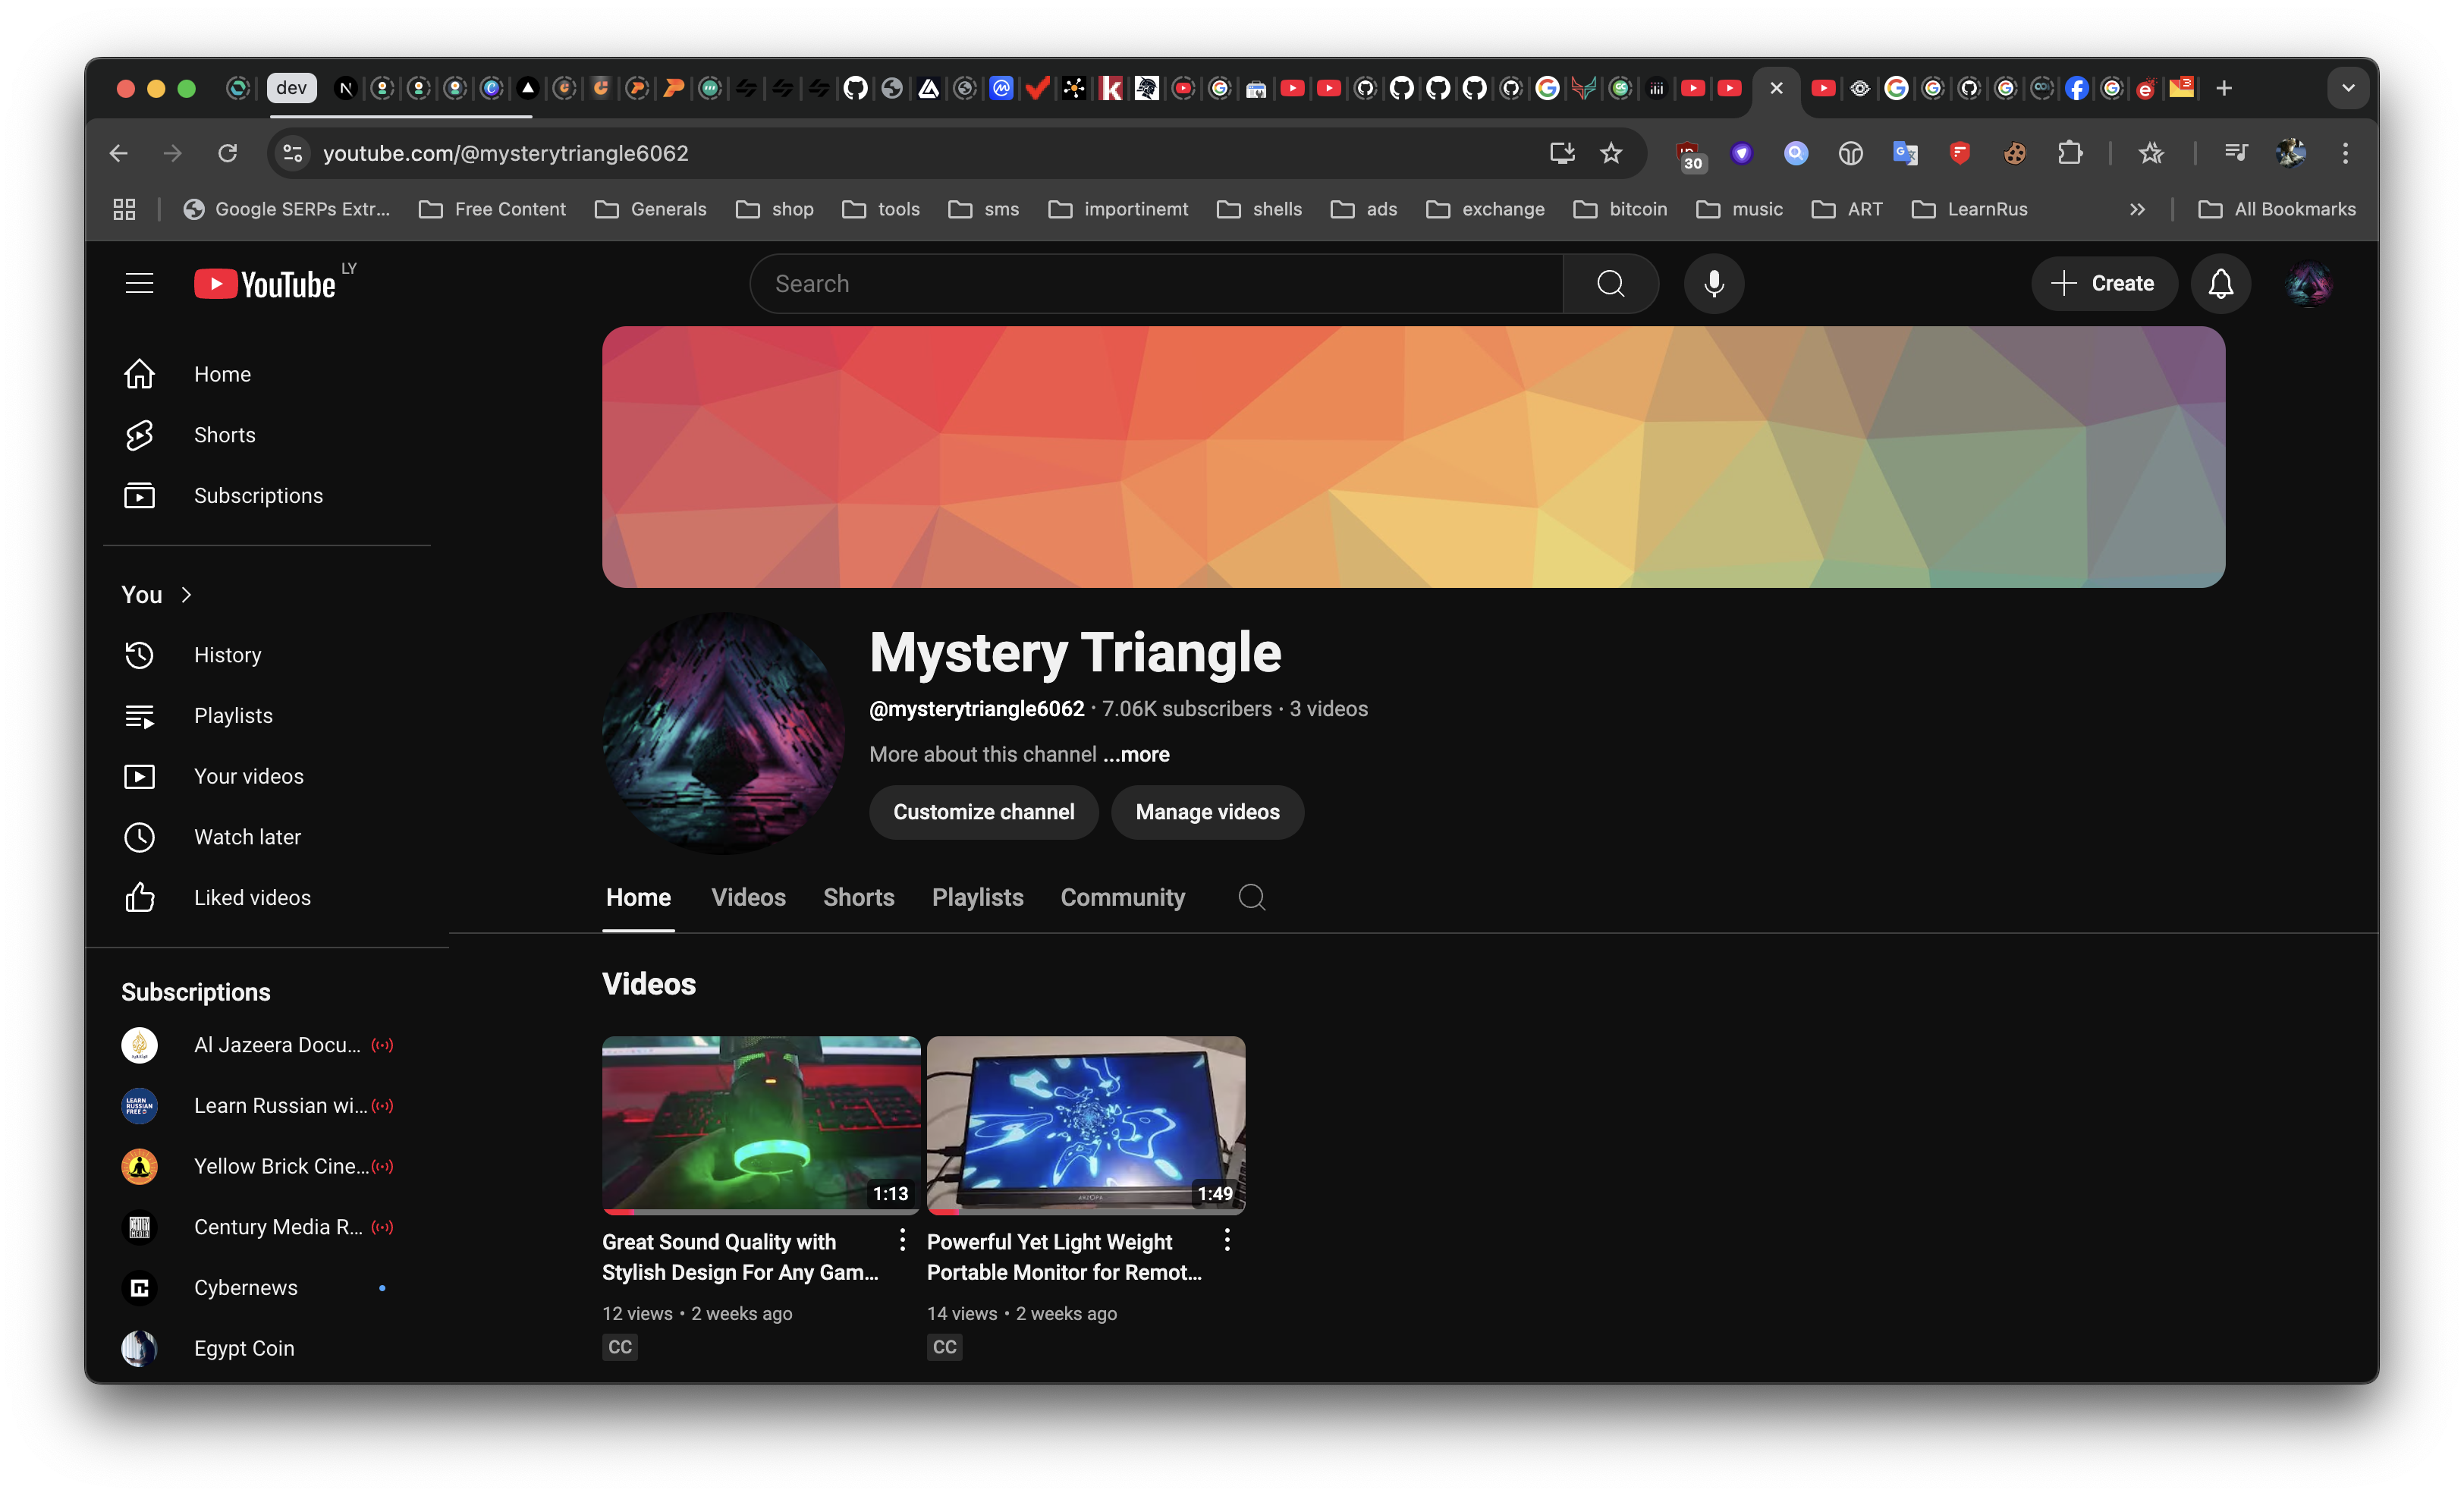
Task: Open the YouTube hamburger guide menu
Action: tap(139, 283)
